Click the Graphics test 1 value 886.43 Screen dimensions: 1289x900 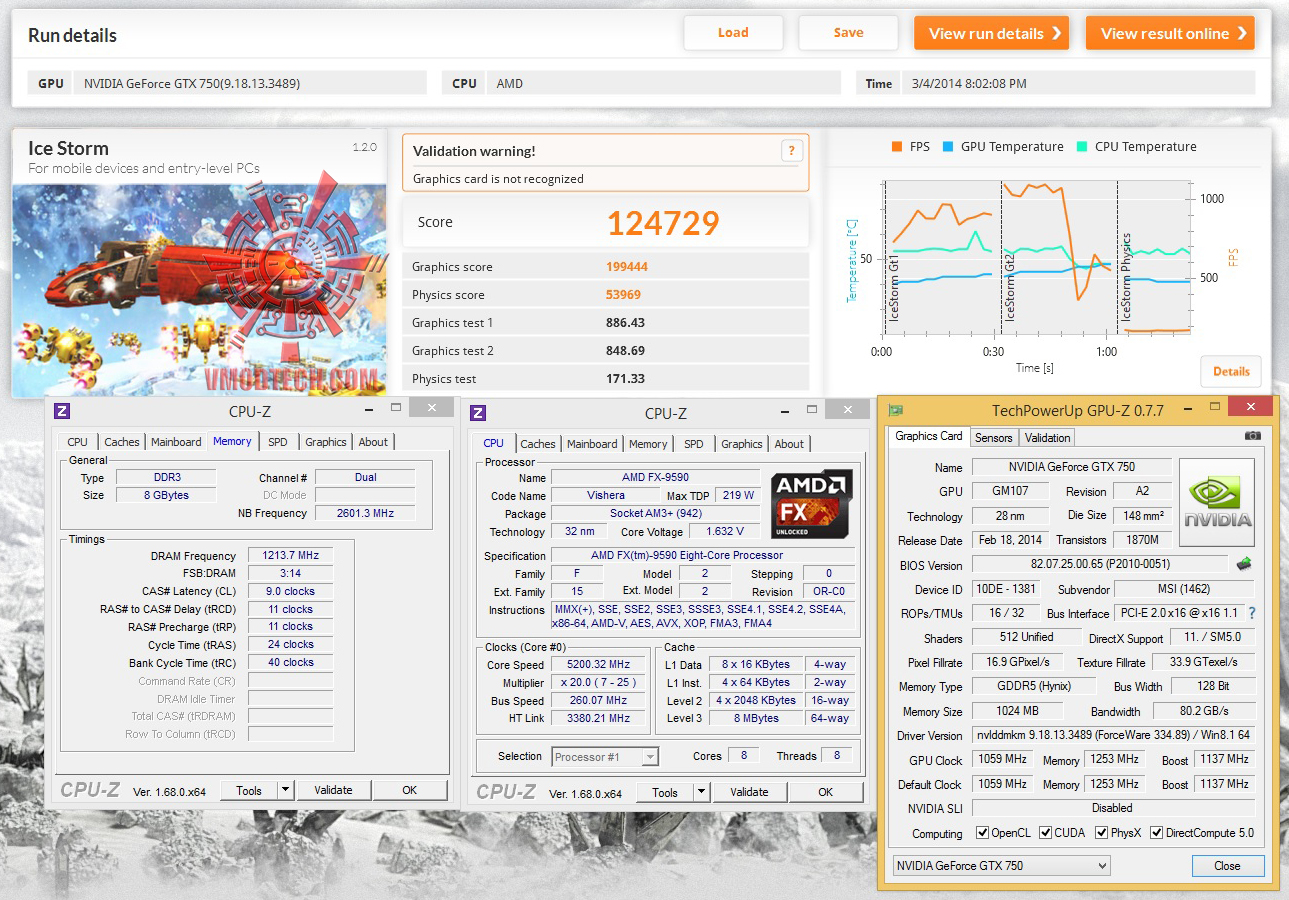point(626,323)
